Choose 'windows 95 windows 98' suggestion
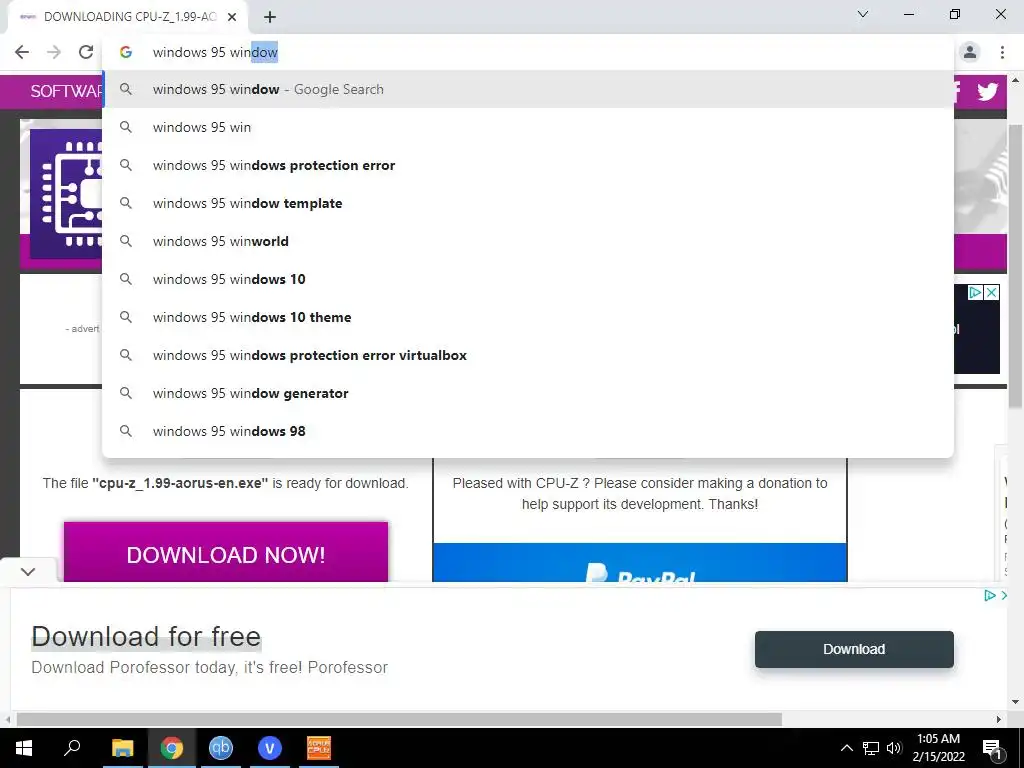Viewport: 1024px width, 768px height. 528,431
